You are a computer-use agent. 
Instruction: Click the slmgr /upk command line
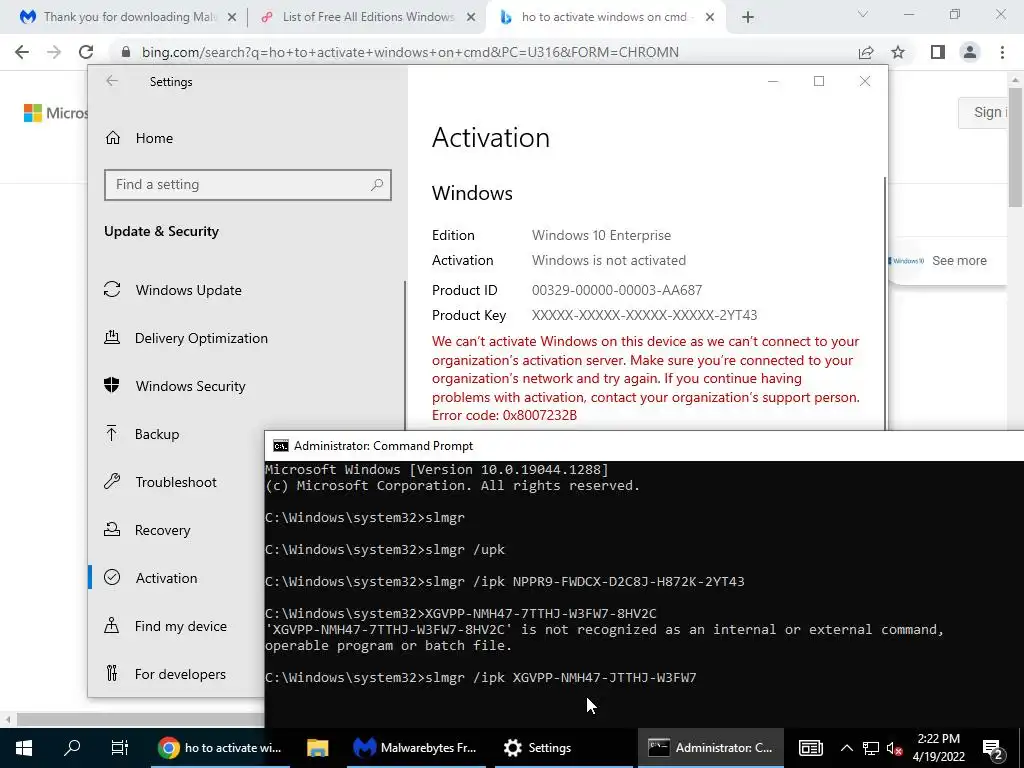[x=385, y=550]
